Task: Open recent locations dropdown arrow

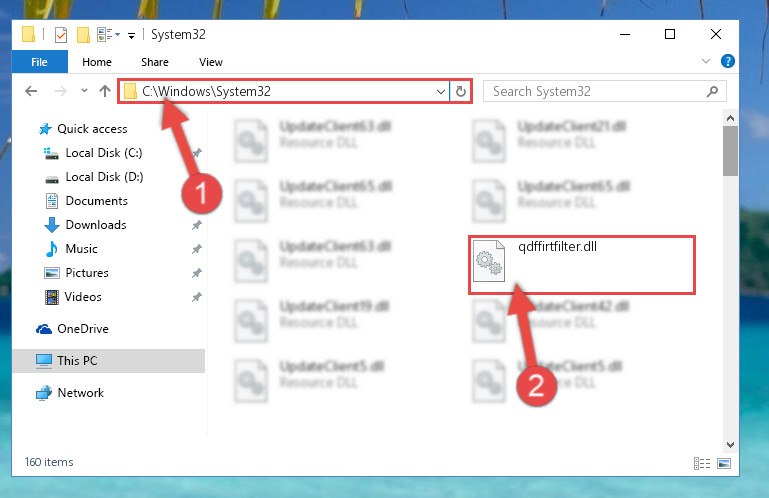Action: (x=84, y=91)
